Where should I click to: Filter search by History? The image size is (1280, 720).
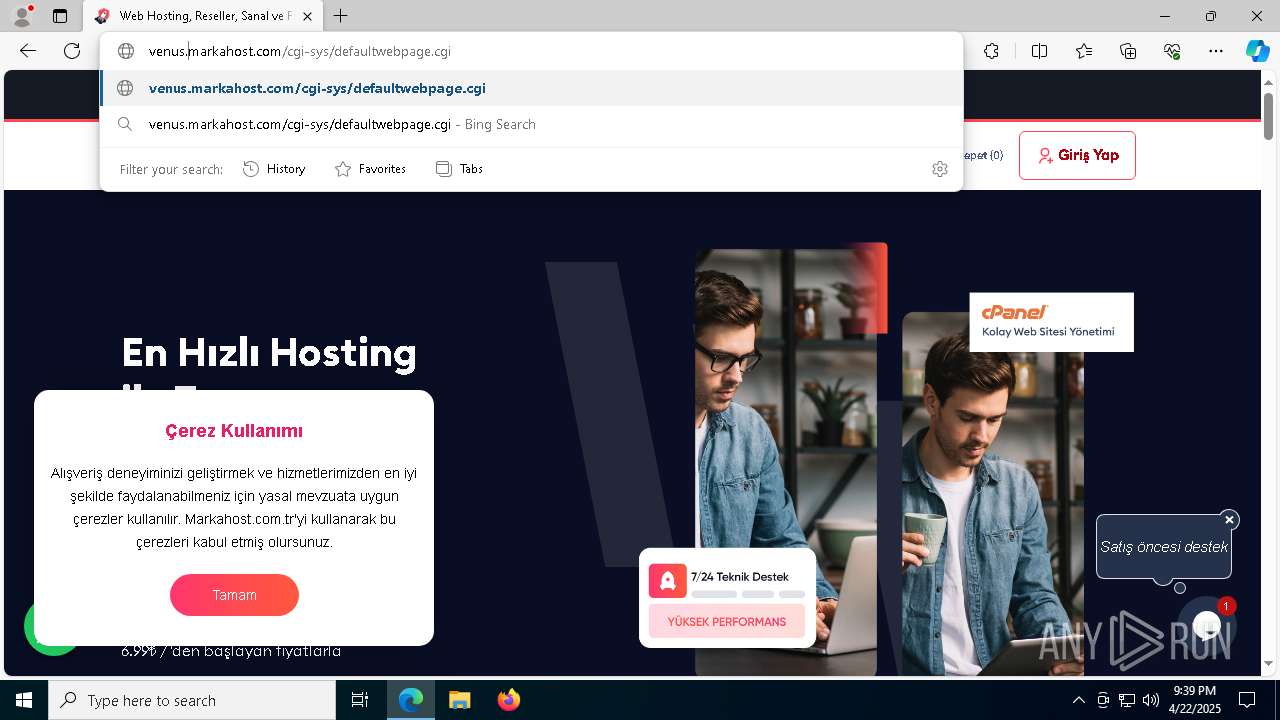pos(274,169)
